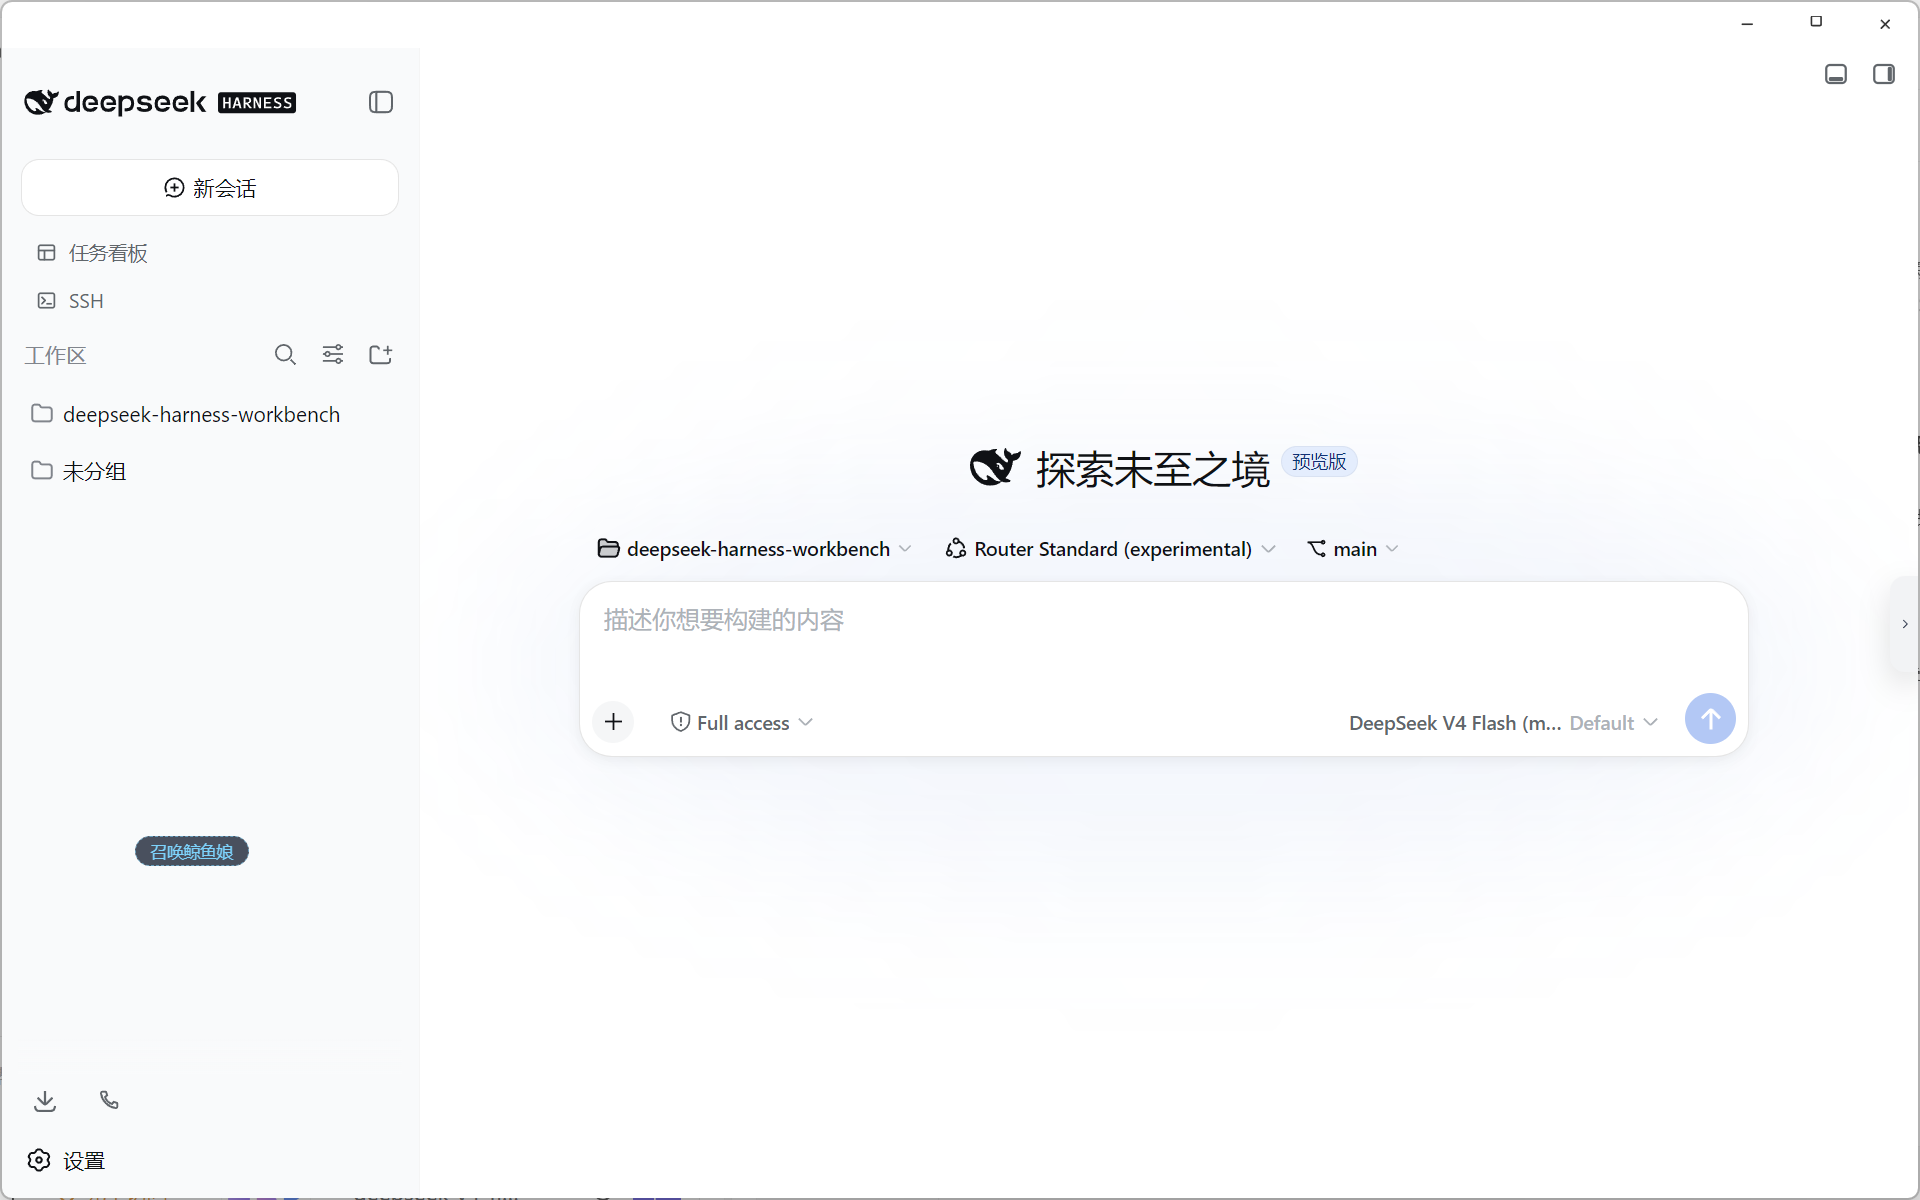The image size is (1920, 1200).
Task: Open the 未分组 ungrouped folder
Action: click(x=210, y=471)
